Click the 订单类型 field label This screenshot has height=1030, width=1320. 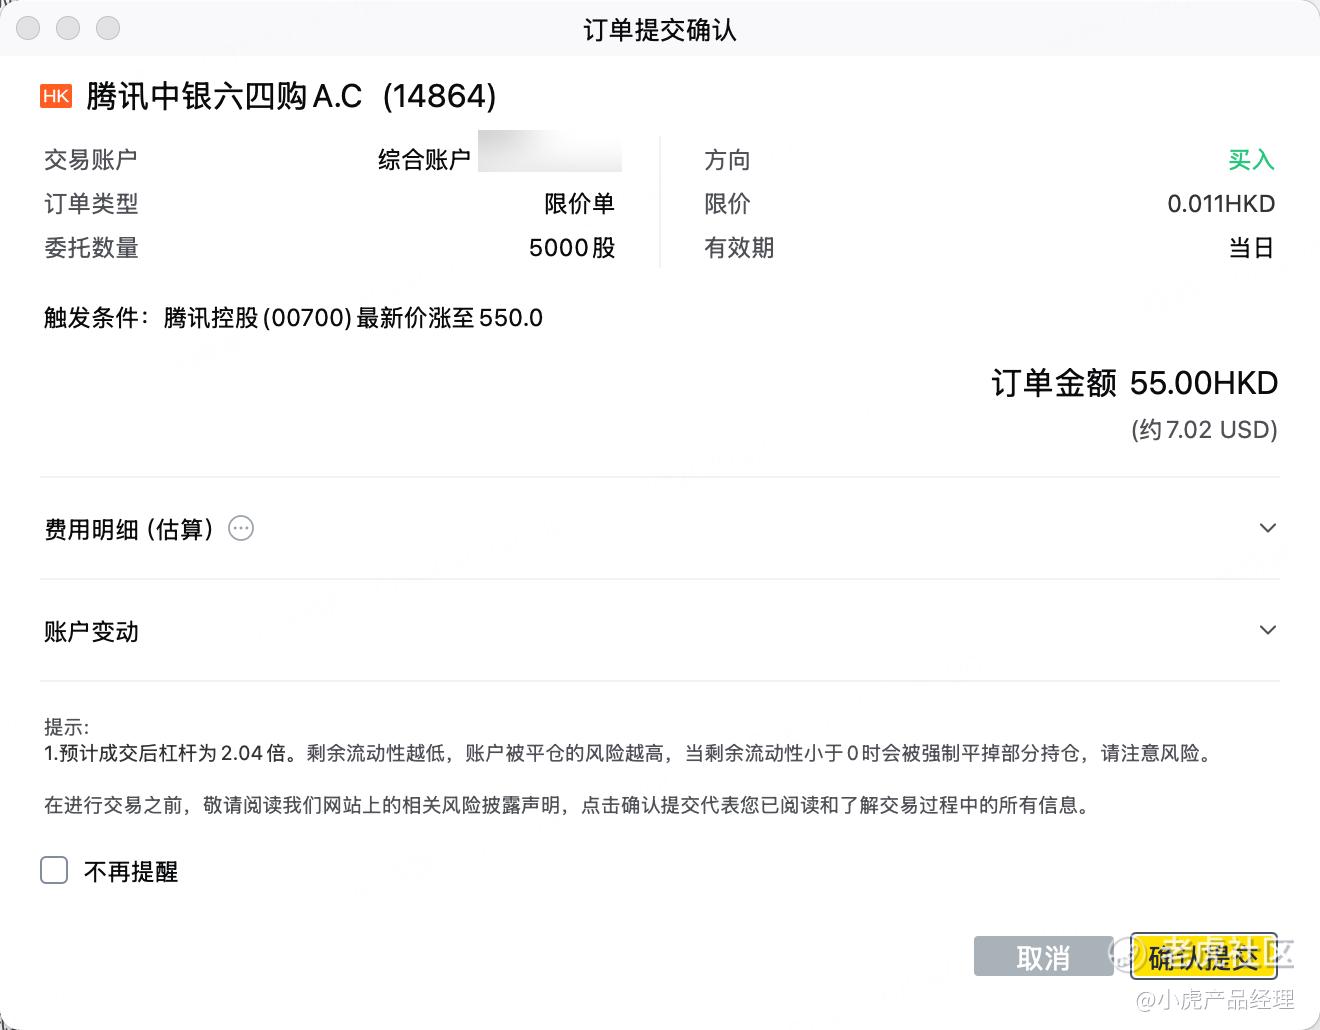[91, 204]
